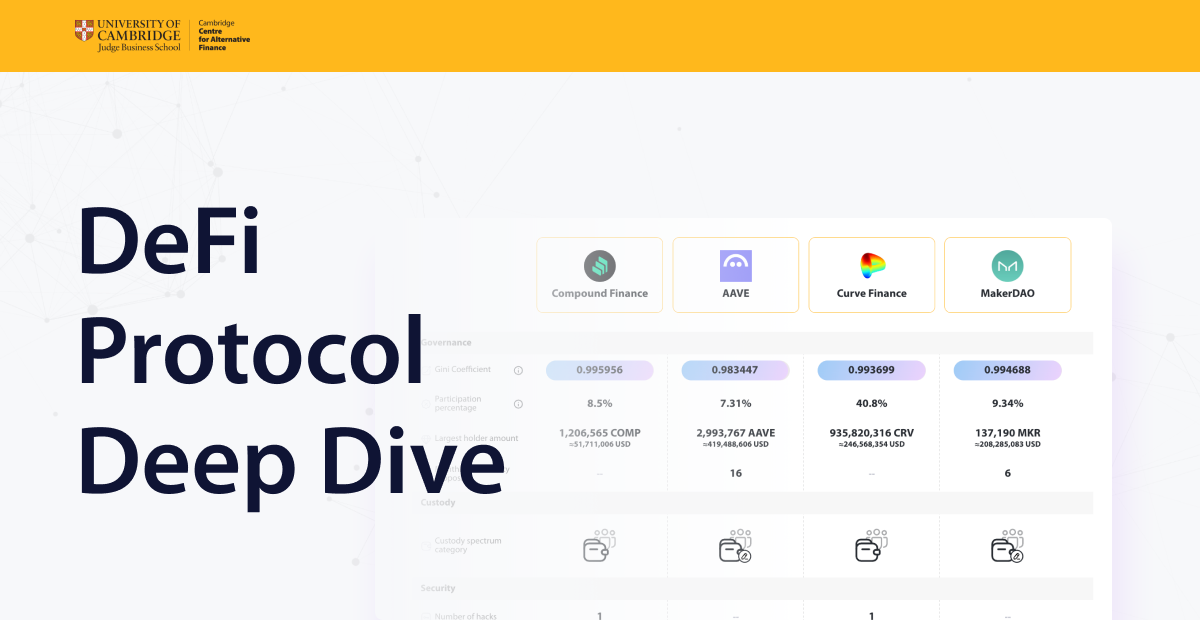Click Compound's Gini value 0.995956
This screenshot has width=1200, height=620.
(x=600, y=370)
